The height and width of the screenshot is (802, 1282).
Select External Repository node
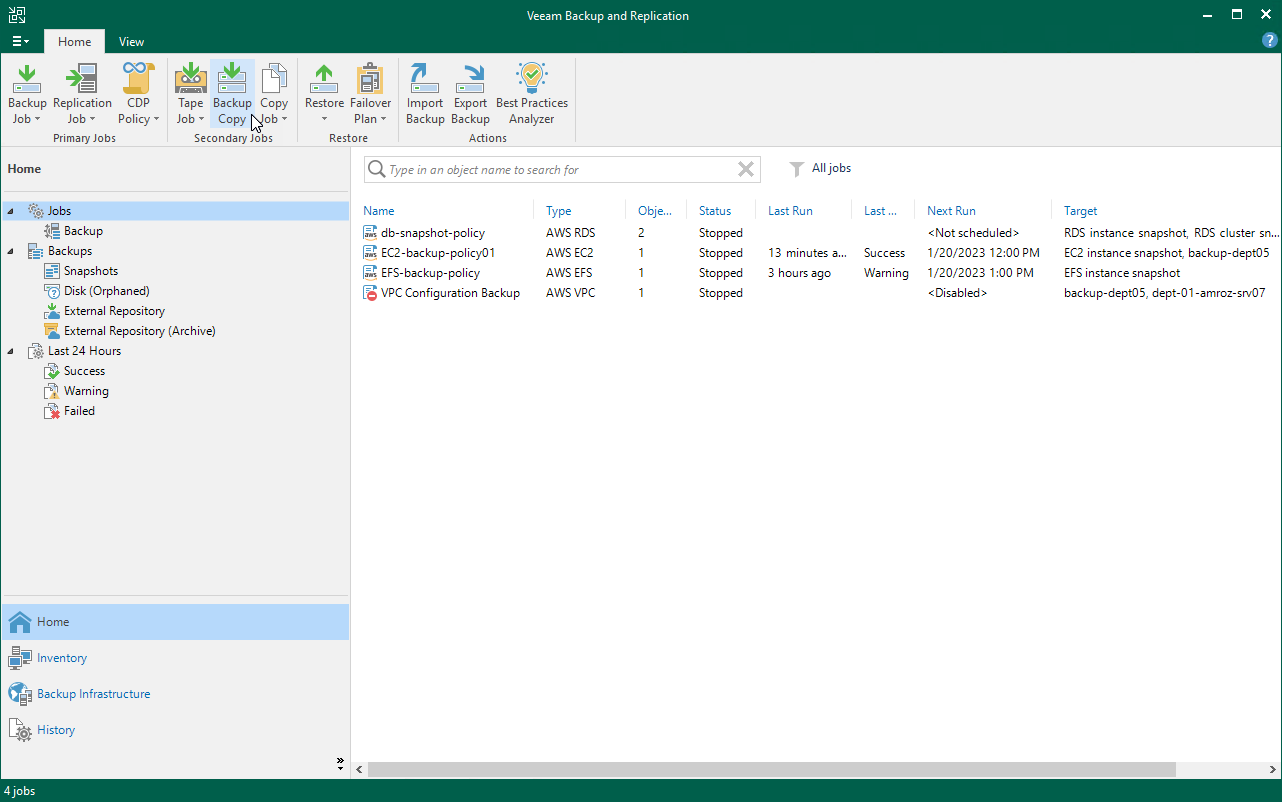tap(114, 311)
